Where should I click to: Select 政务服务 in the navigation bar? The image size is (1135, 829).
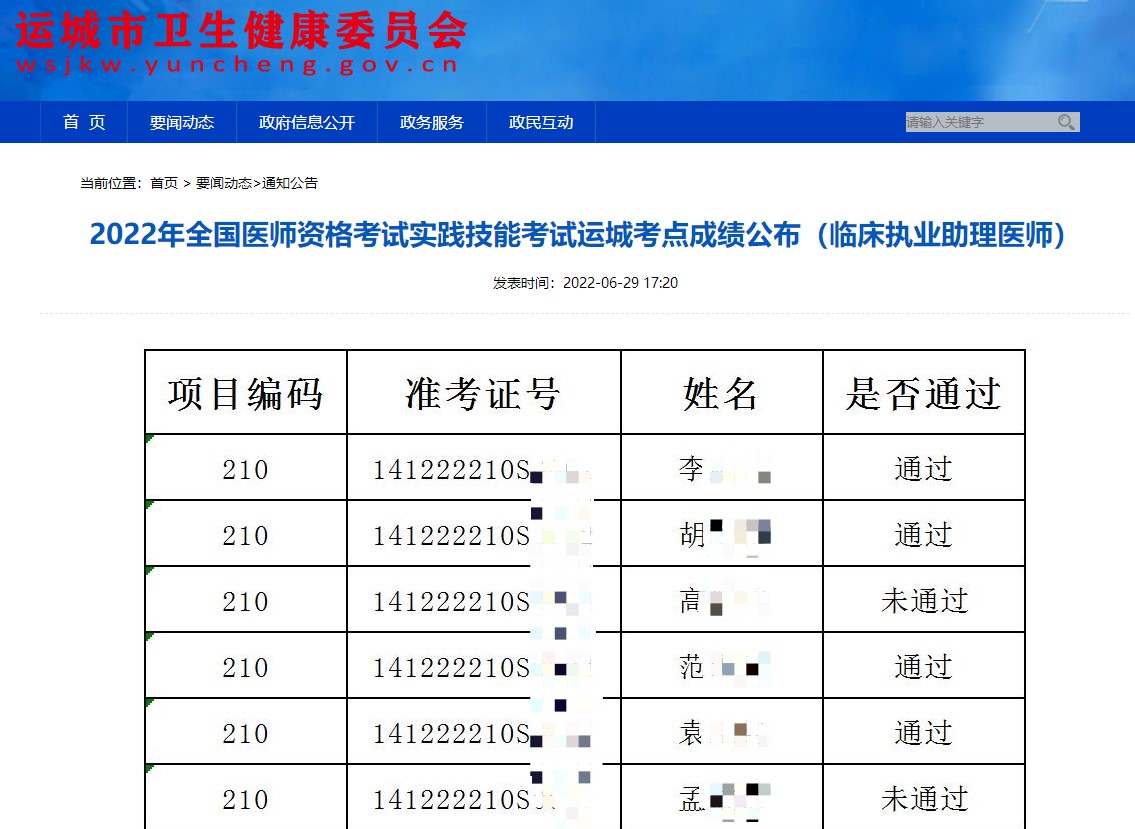[432, 122]
